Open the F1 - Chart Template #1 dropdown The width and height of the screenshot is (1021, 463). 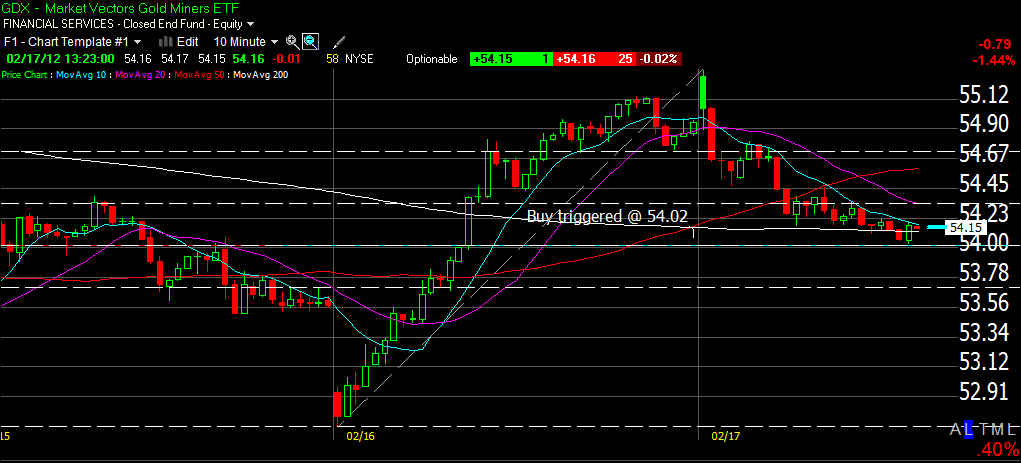point(72,42)
